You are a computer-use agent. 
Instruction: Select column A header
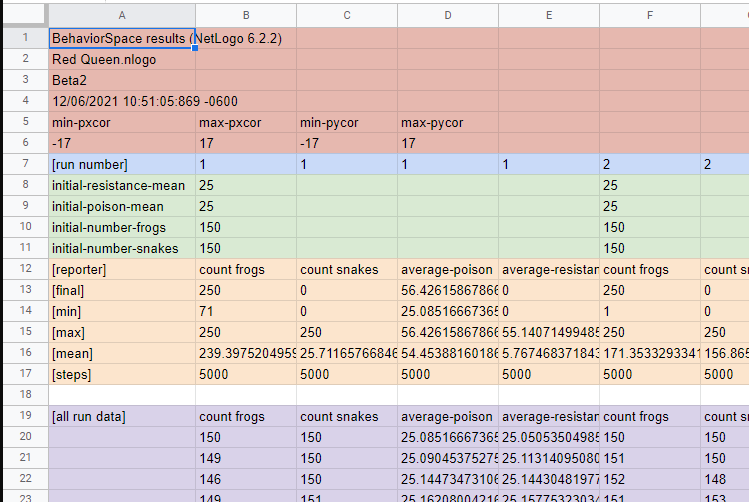(121, 15)
